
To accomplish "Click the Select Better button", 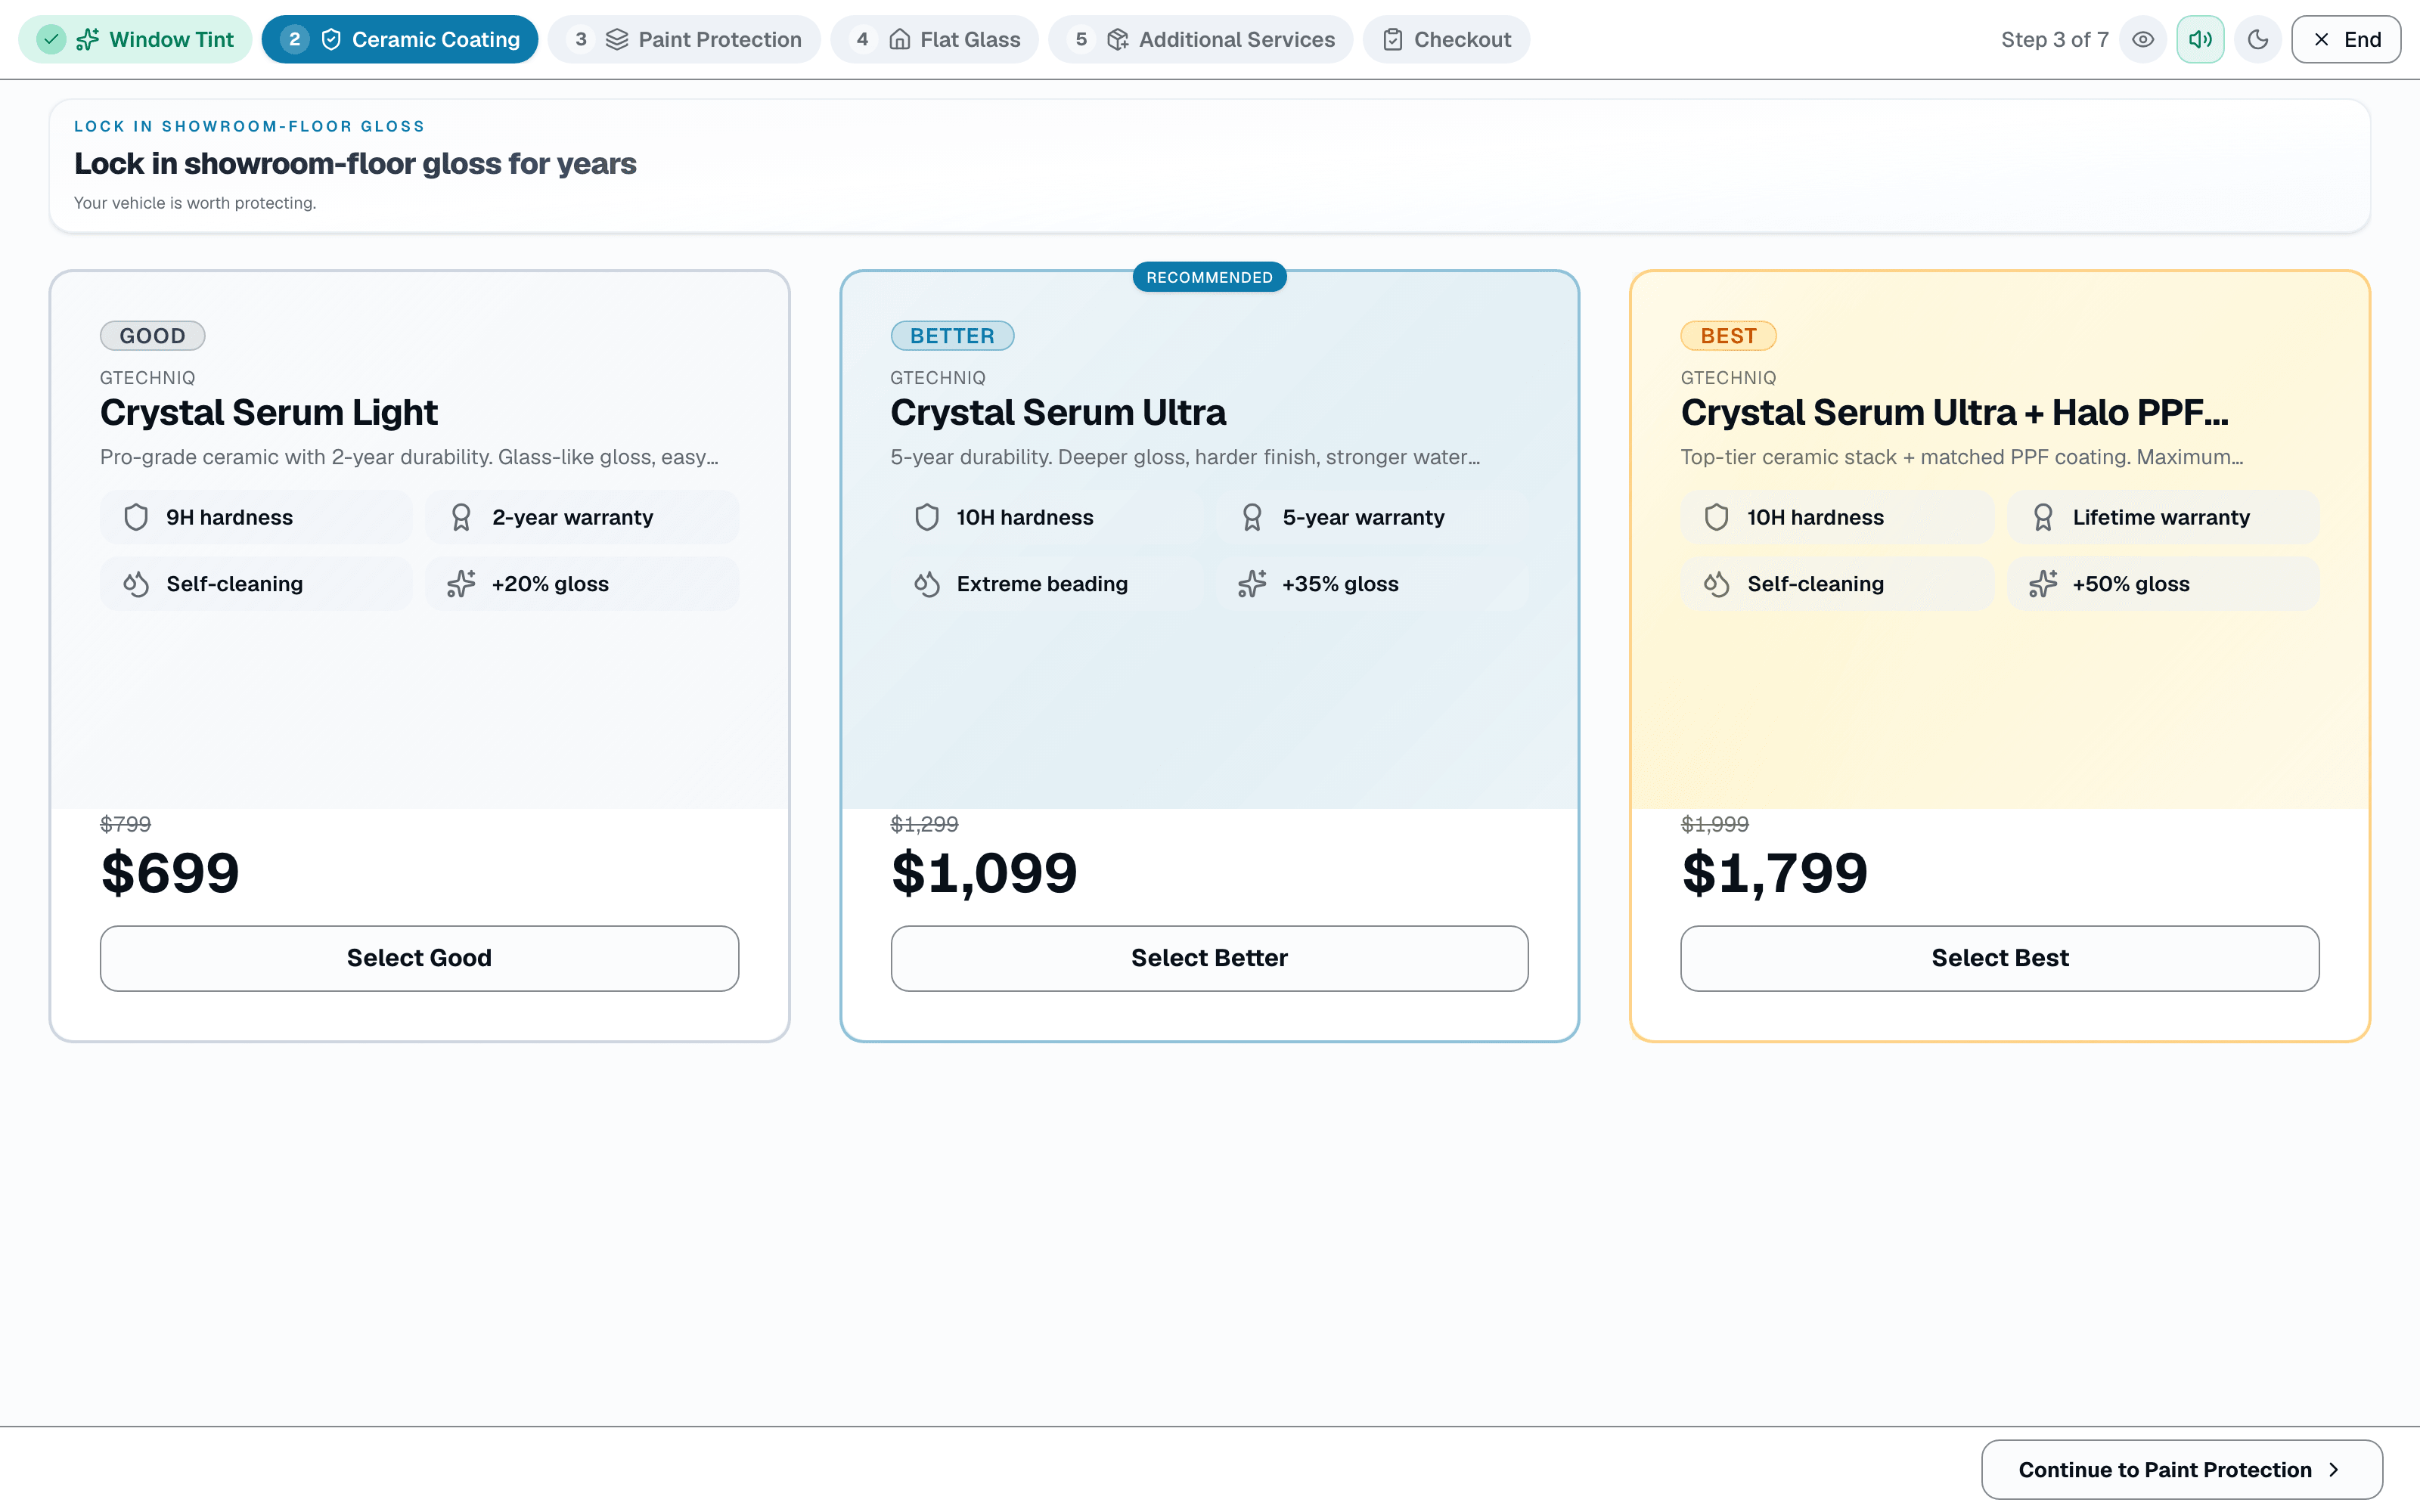I will [x=1209, y=958].
